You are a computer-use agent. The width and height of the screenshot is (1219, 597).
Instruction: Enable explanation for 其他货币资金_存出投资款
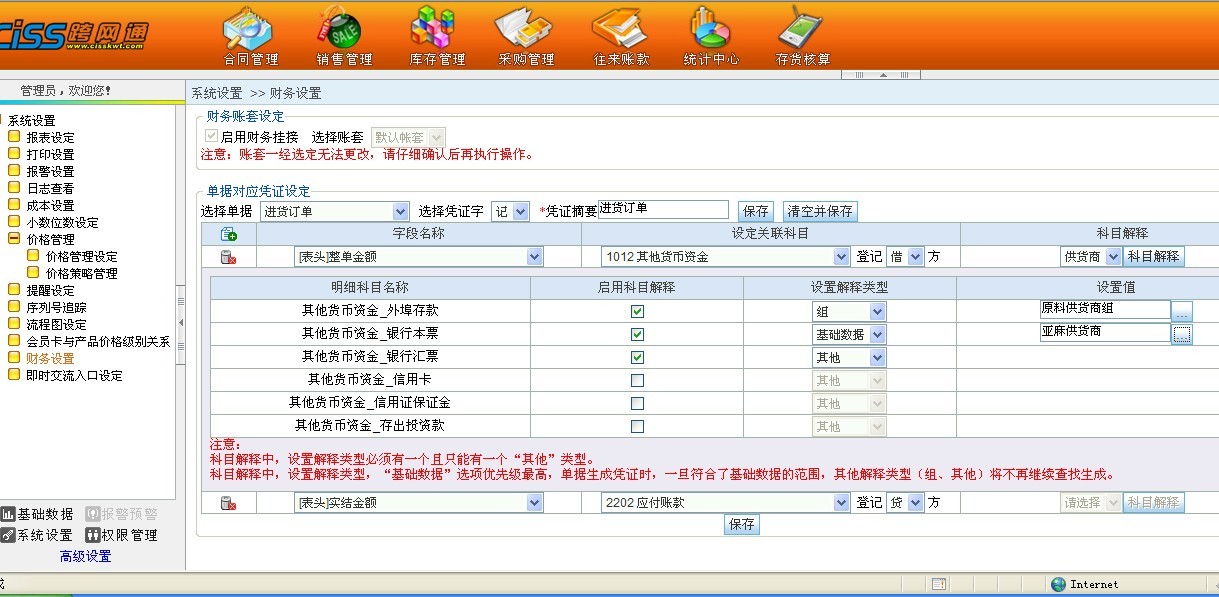coord(637,427)
